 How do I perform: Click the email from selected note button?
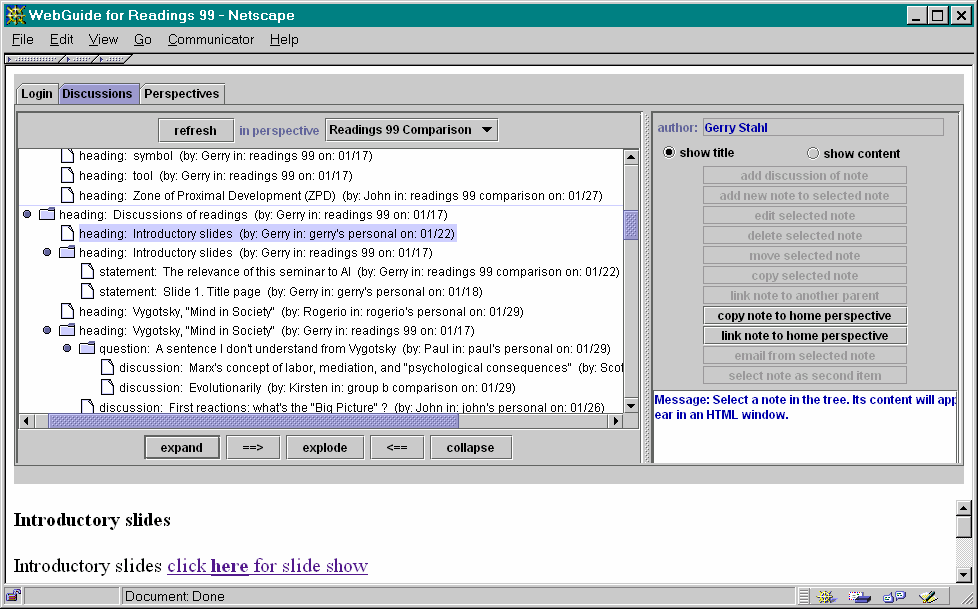coord(805,356)
